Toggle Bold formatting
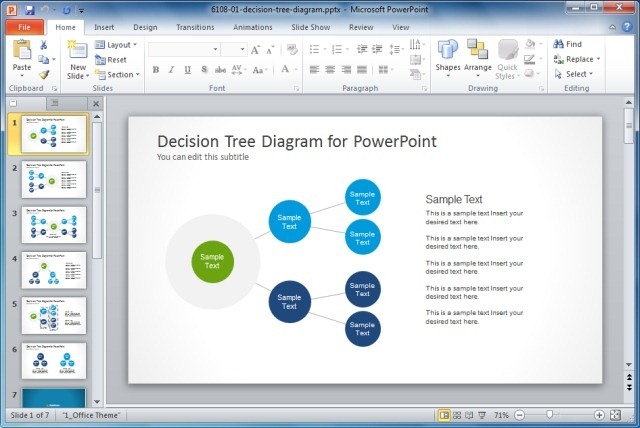The image size is (640, 428). coord(156,70)
